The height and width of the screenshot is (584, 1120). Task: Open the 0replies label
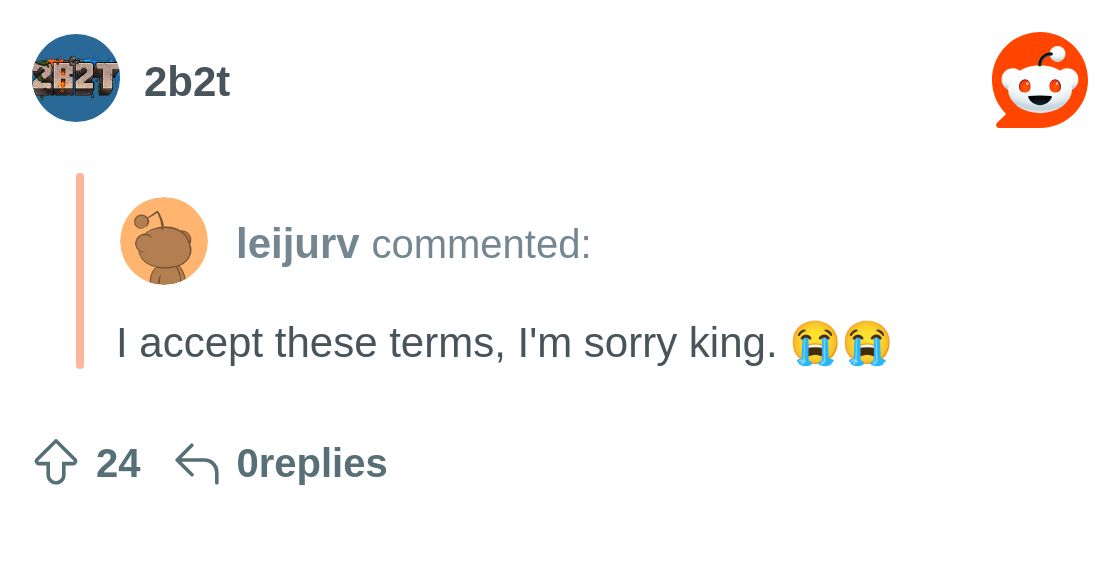pos(311,464)
